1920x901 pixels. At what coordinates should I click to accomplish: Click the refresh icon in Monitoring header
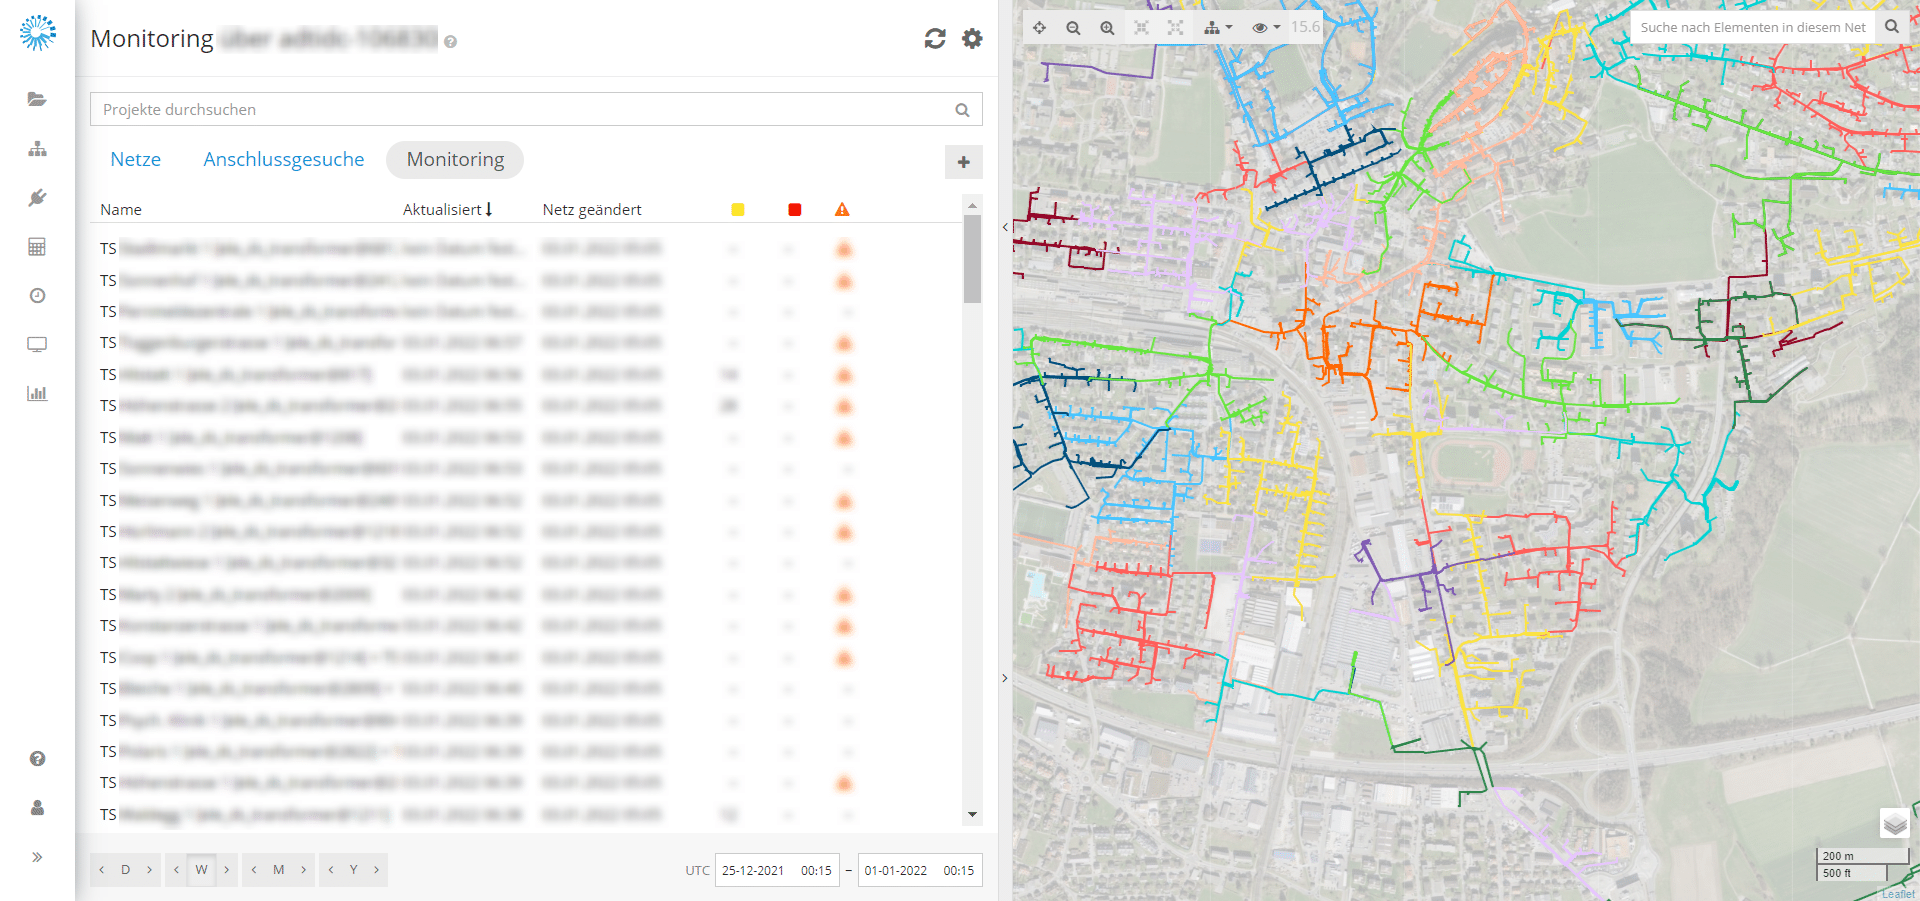(x=935, y=39)
